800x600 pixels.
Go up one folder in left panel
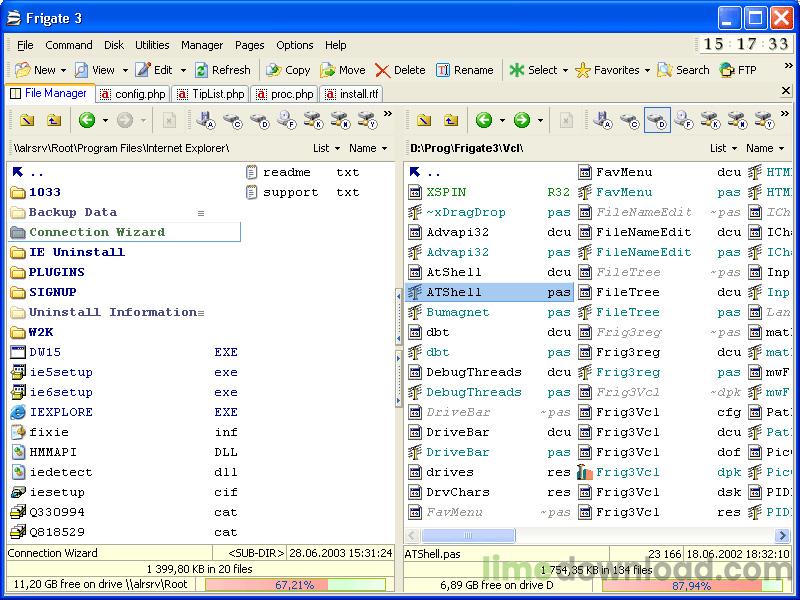[x=54, y=120]
